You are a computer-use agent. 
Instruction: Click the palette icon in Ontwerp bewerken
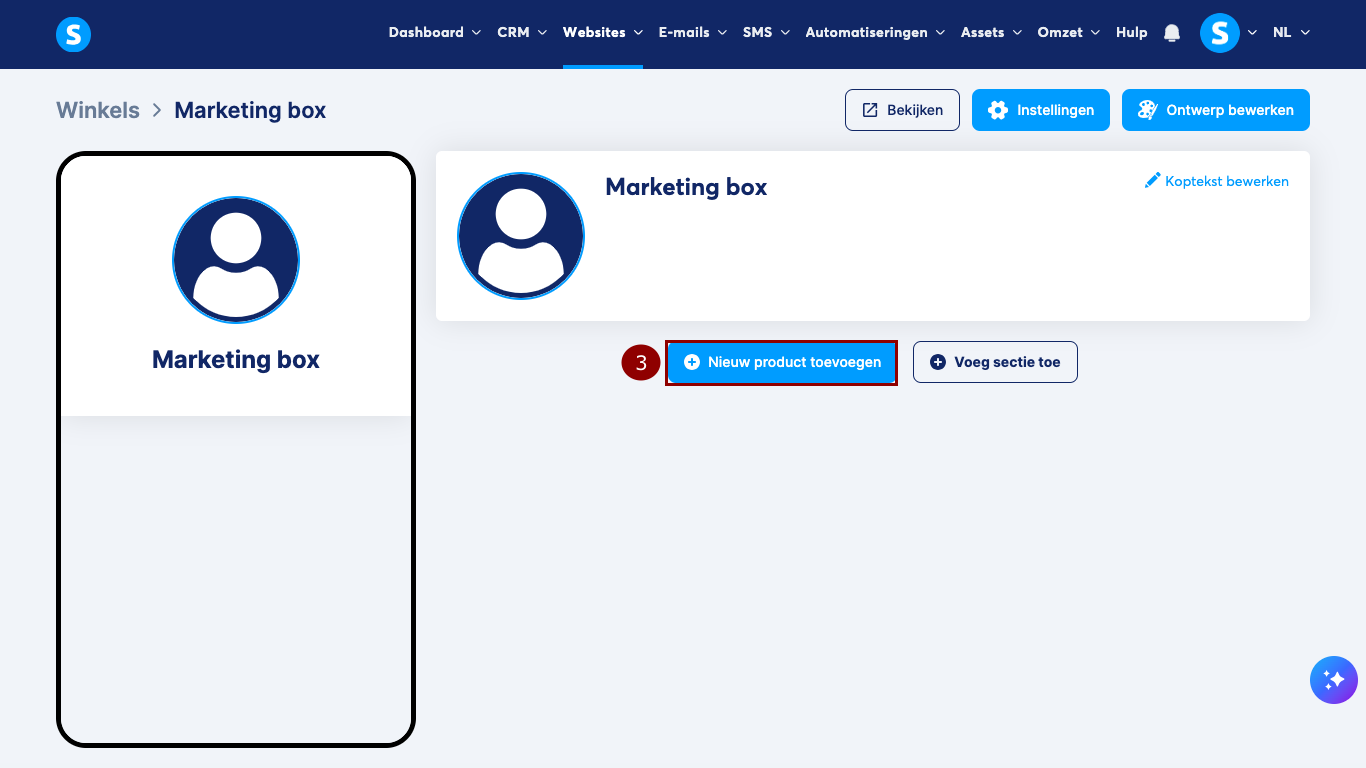1147,110
